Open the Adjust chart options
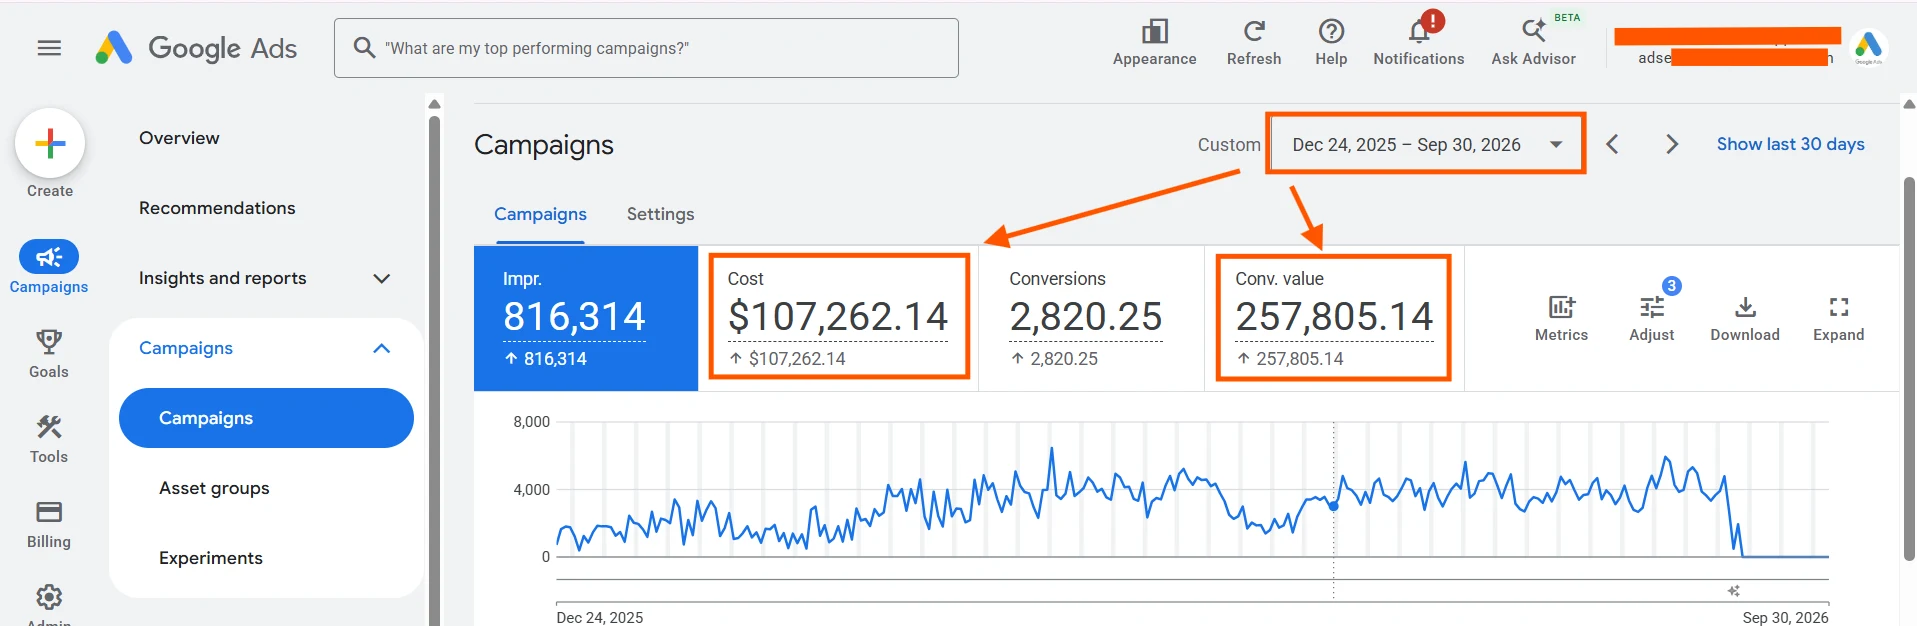 tap(1651, 318)
